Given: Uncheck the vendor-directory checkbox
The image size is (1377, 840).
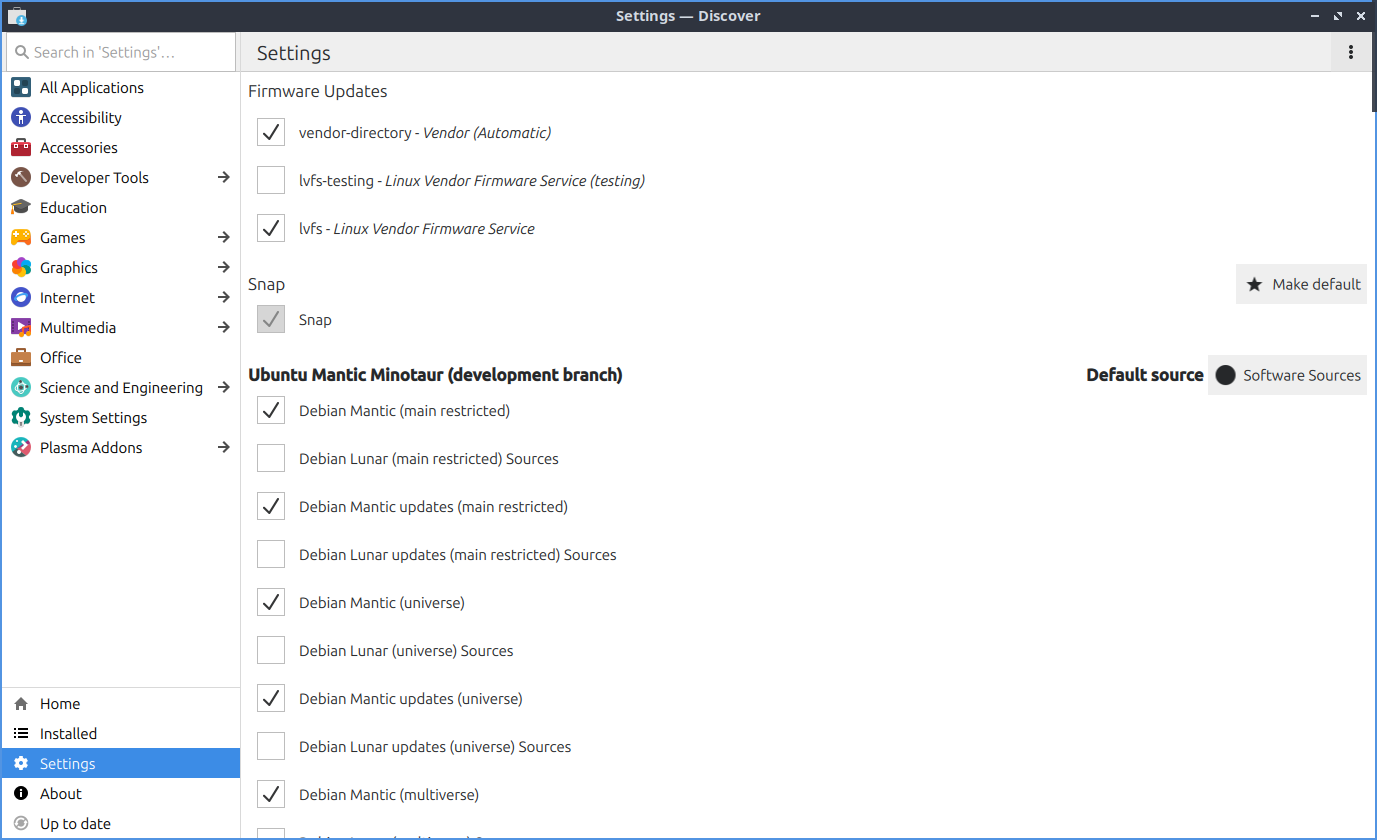Looking at the screenshot, I should [x=271, y=133].
